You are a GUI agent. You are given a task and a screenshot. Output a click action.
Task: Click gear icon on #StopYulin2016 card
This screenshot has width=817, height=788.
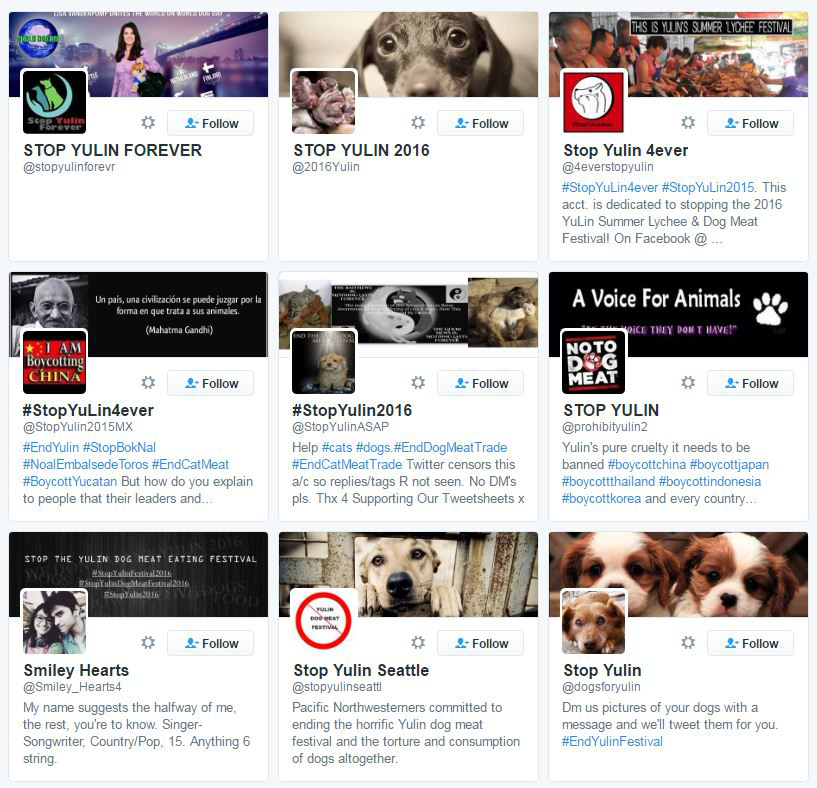coord(418,383)
